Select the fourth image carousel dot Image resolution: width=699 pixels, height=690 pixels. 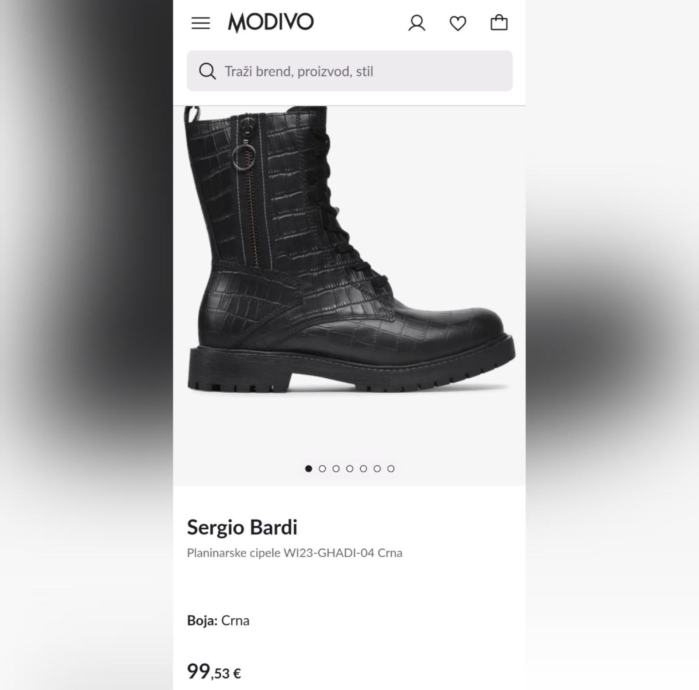coord(350,468)
